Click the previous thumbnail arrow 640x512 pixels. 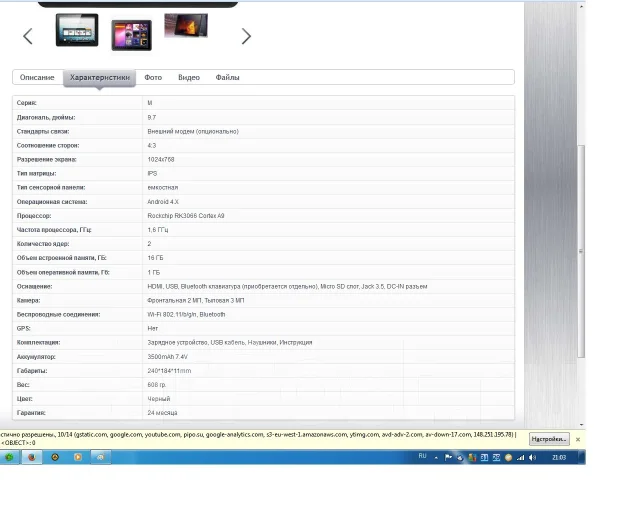click(x=27, y=36)
